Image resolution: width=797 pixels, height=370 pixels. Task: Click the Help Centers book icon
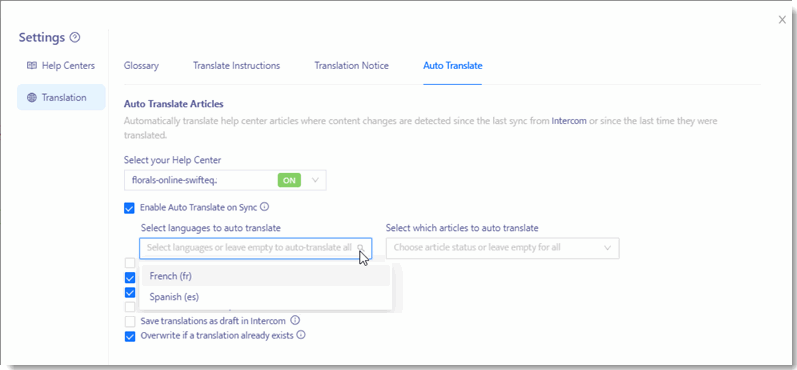[32, 66]
